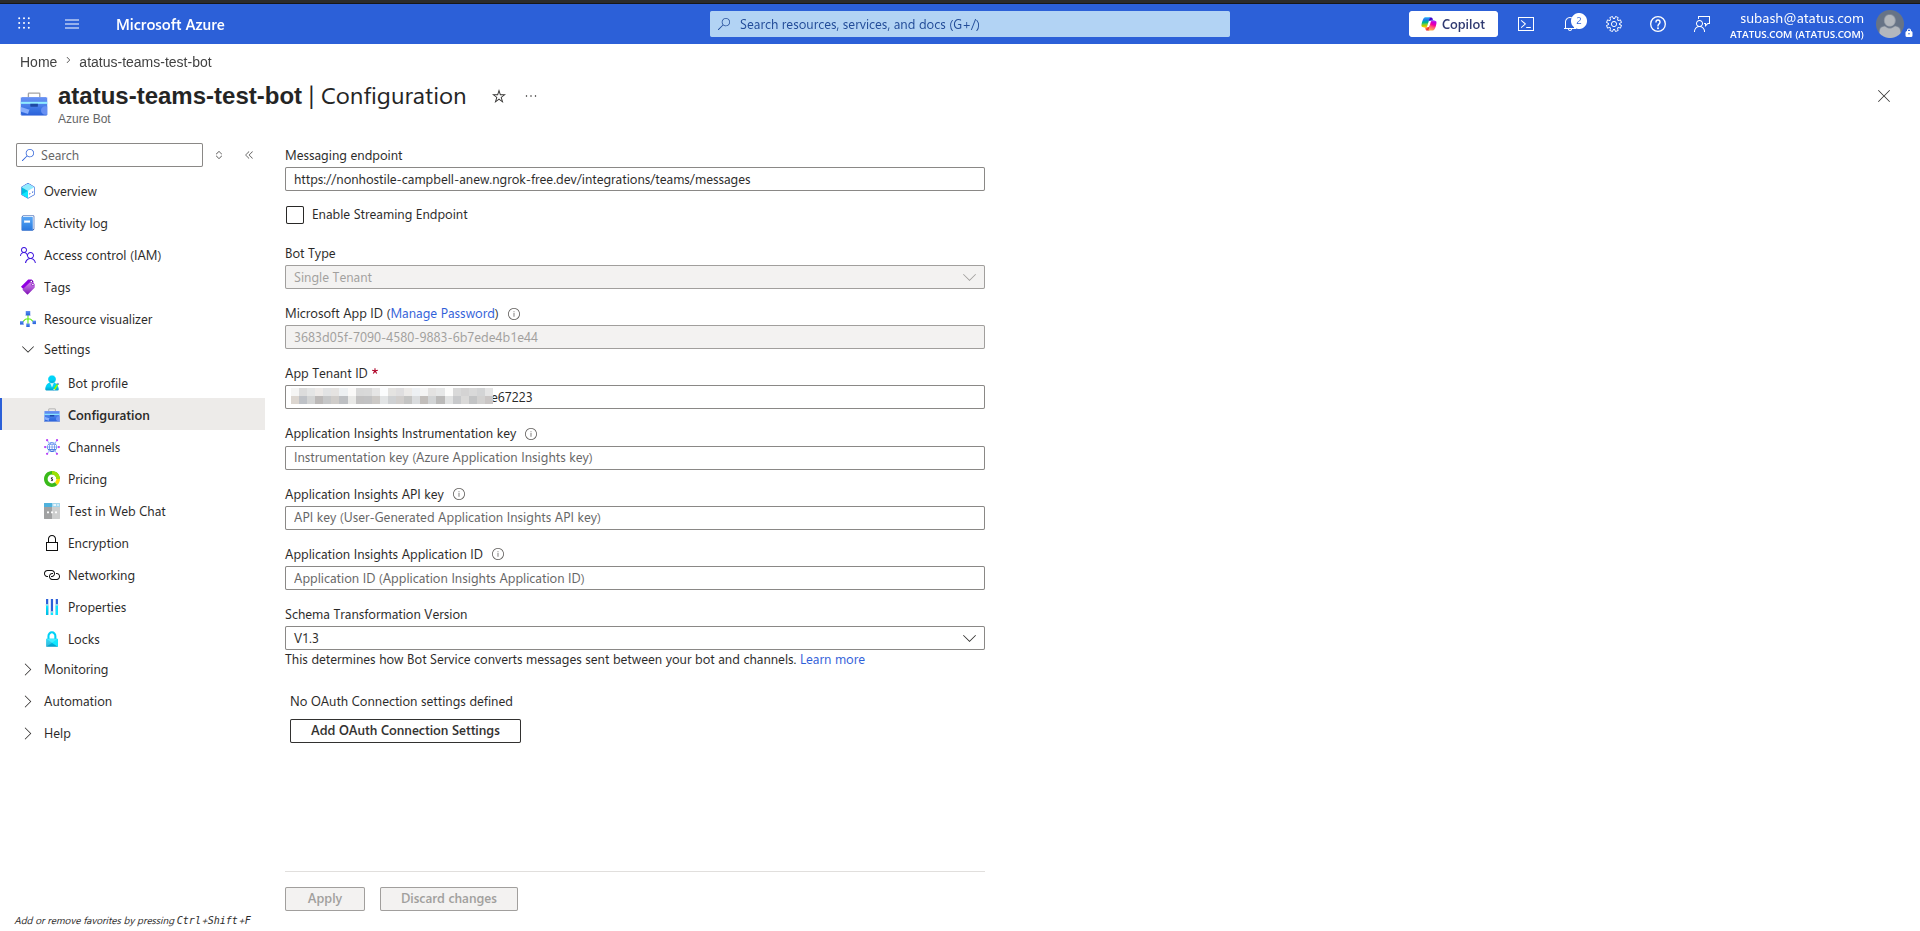Viewport: 1920px width, 931px height.
Task: Open the Bot Type dropdown
Action: [x=635, y=277]
